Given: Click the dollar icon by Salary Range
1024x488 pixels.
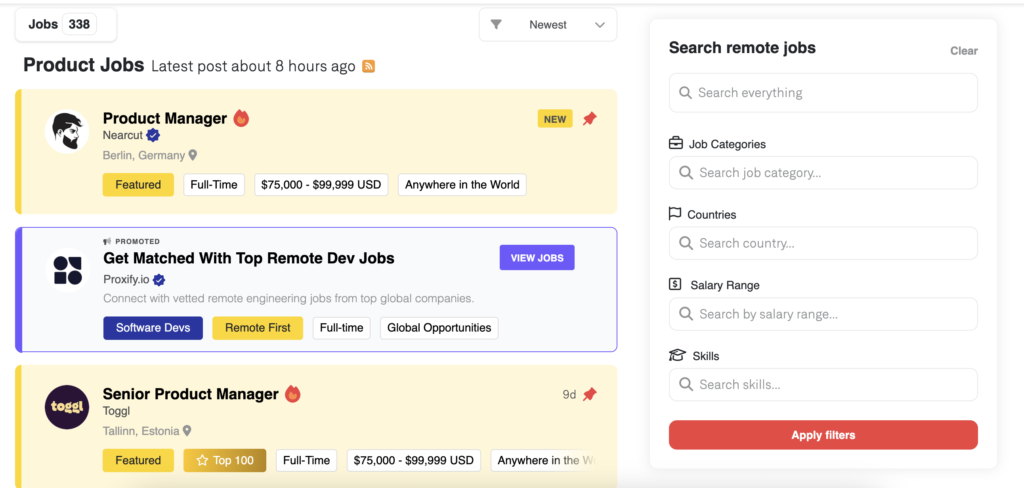Looking at the screenshot, I should pos(675,284).
